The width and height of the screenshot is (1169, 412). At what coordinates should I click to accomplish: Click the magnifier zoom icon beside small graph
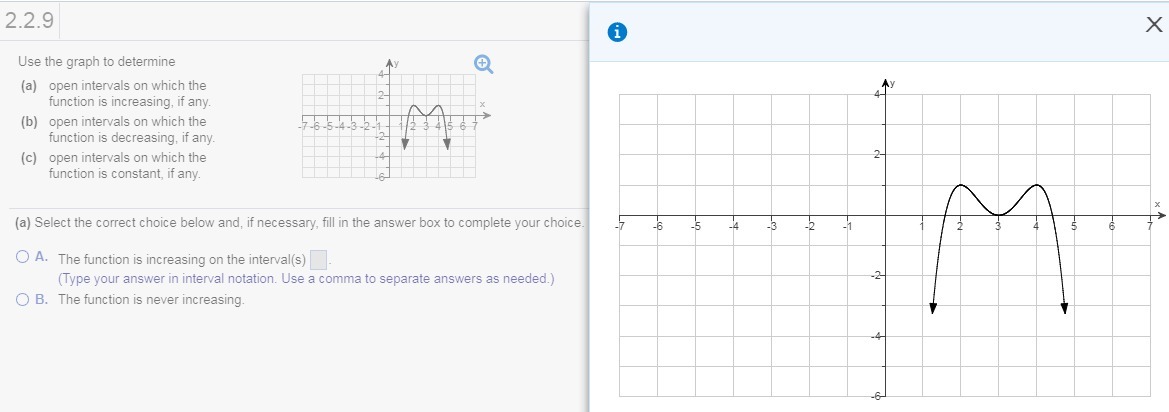(483, 63)
